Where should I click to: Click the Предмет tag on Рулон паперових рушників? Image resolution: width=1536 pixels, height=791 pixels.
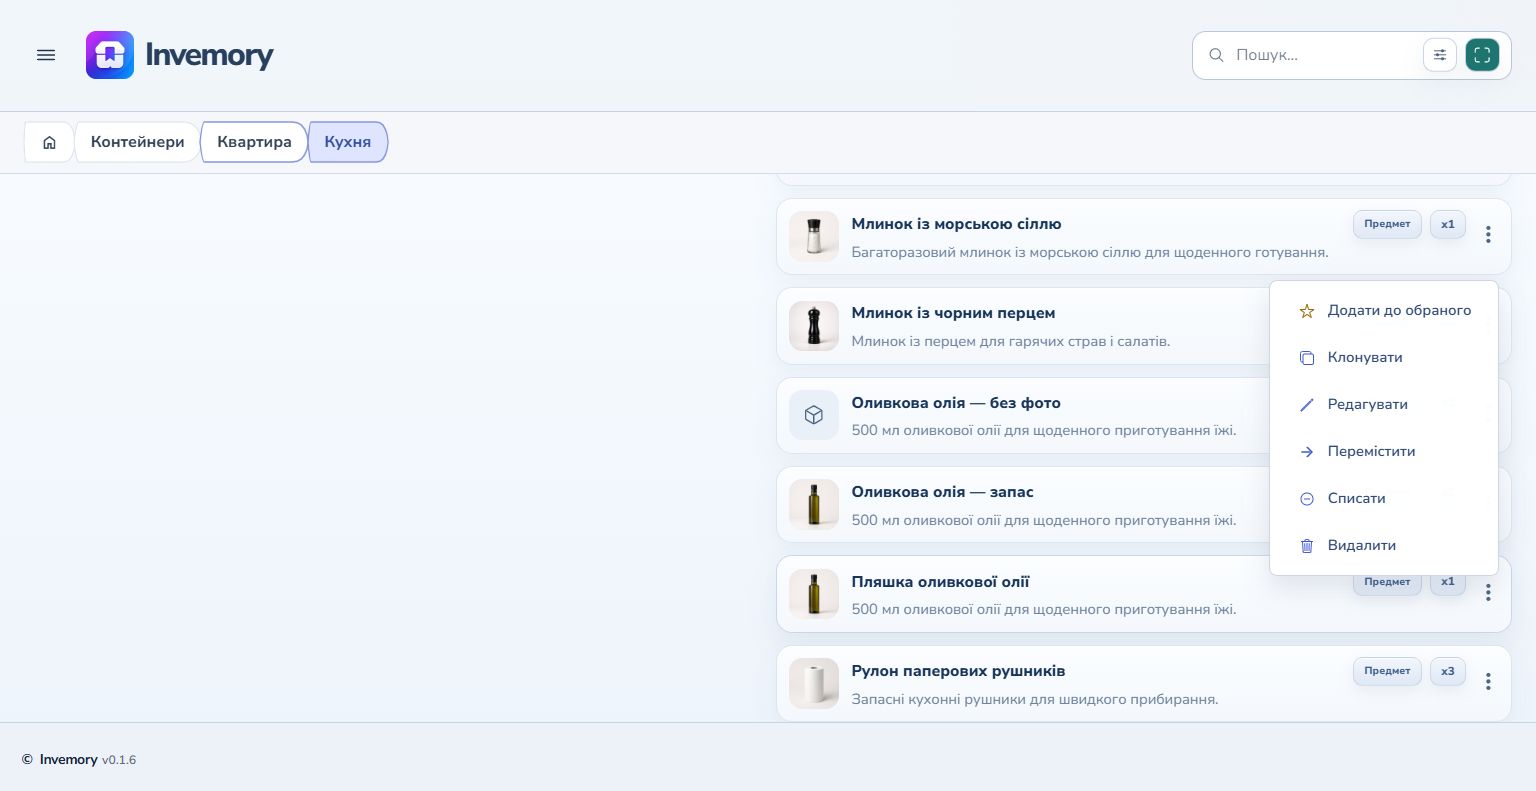pos(1387,671)
